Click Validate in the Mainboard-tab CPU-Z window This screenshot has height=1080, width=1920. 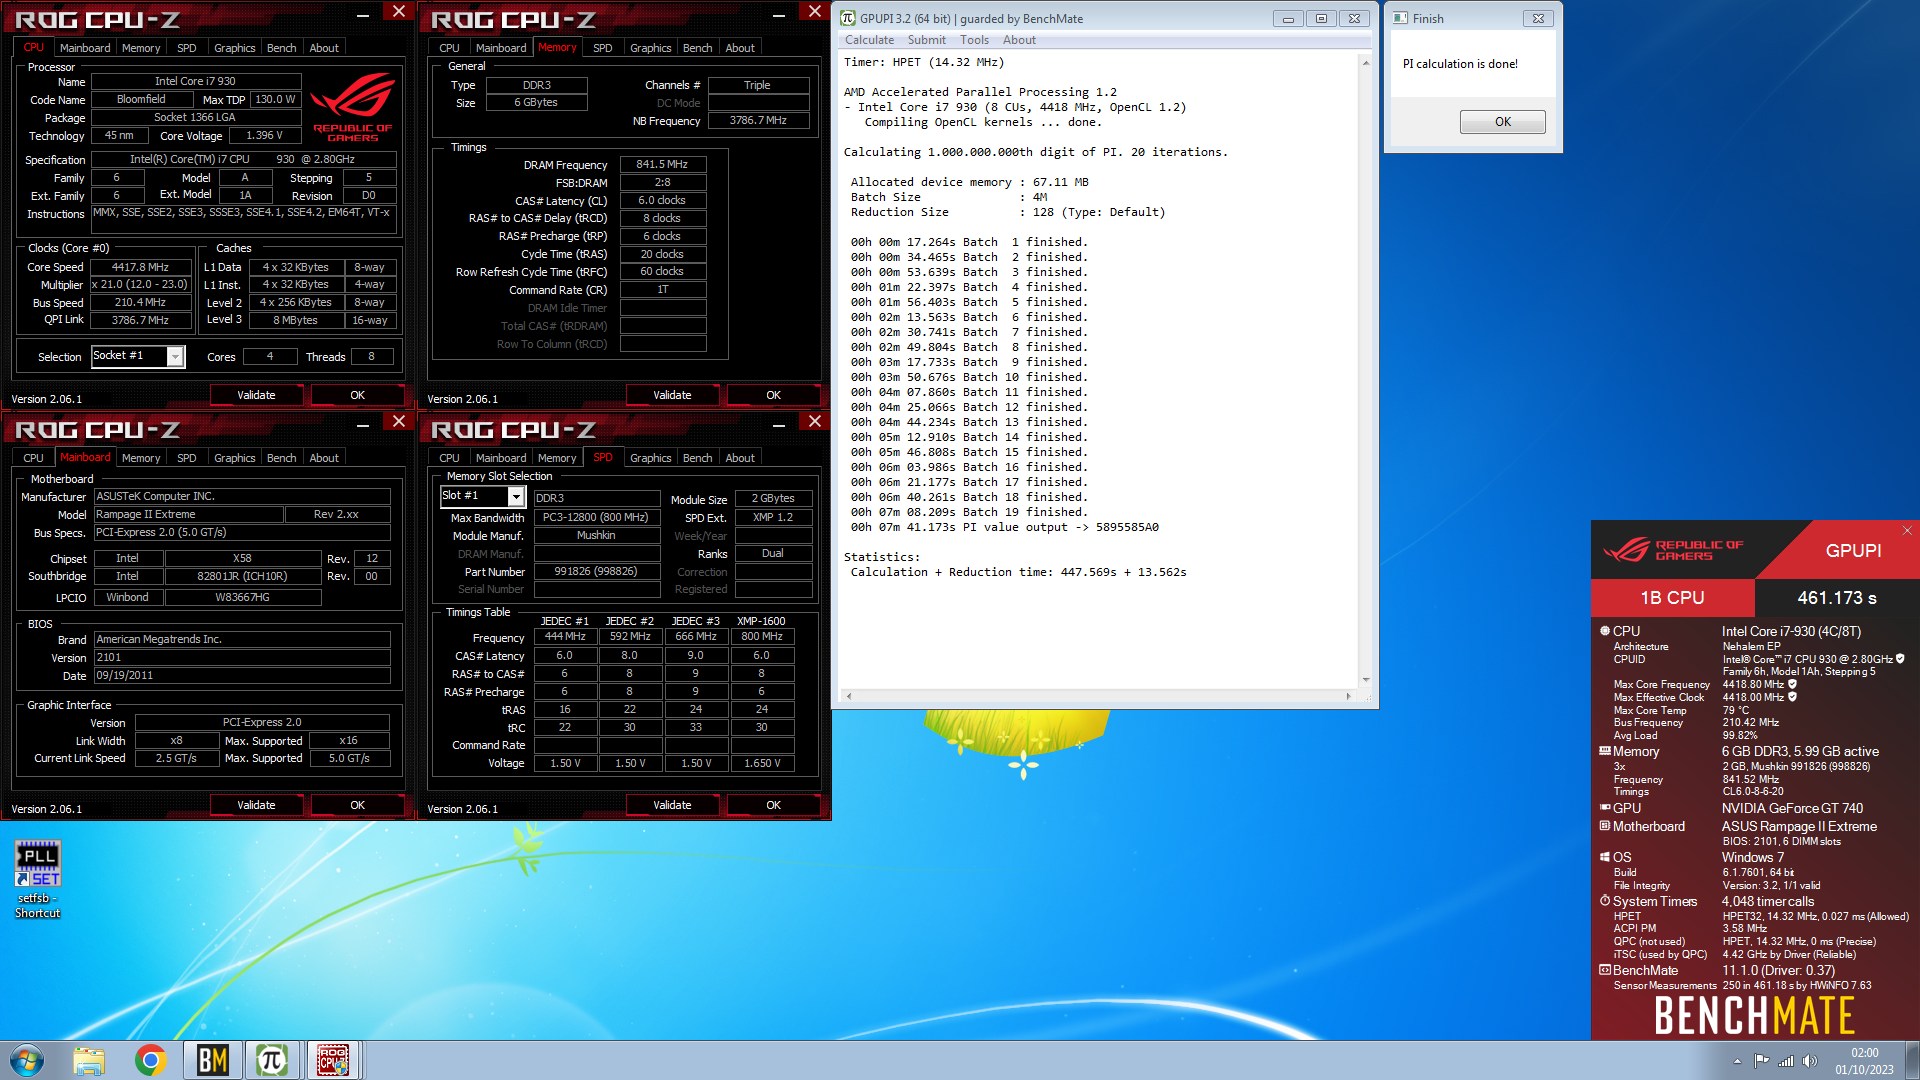[x=256, y=805]
